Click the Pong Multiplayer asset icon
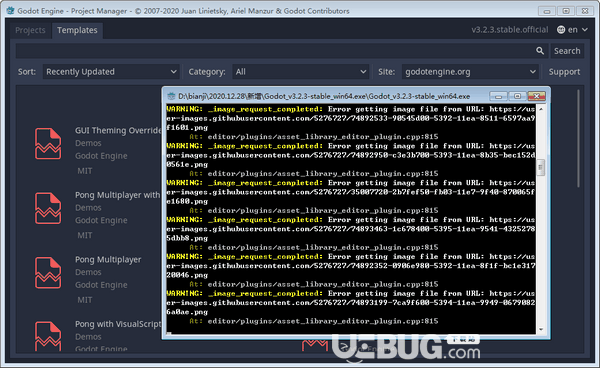This screenshot has width=600, height=368. pos(48,273)
